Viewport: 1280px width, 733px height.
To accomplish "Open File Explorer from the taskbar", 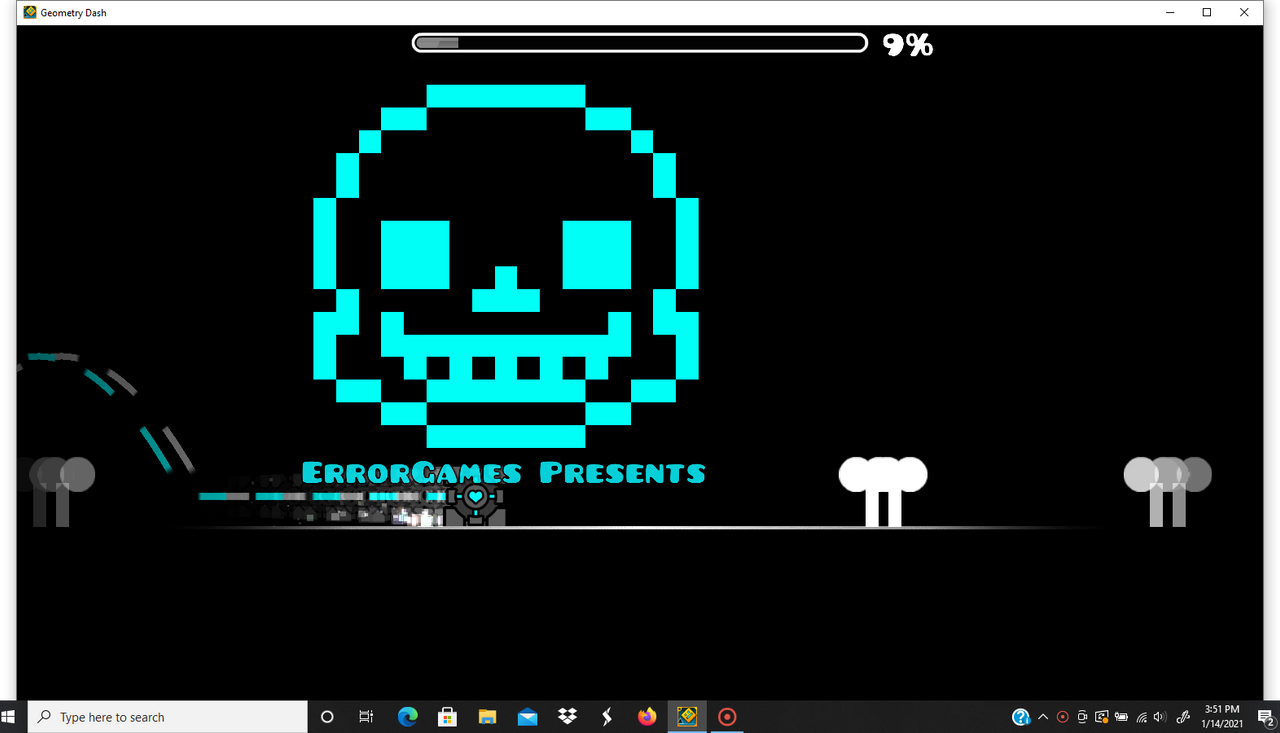I will [487, 717].
